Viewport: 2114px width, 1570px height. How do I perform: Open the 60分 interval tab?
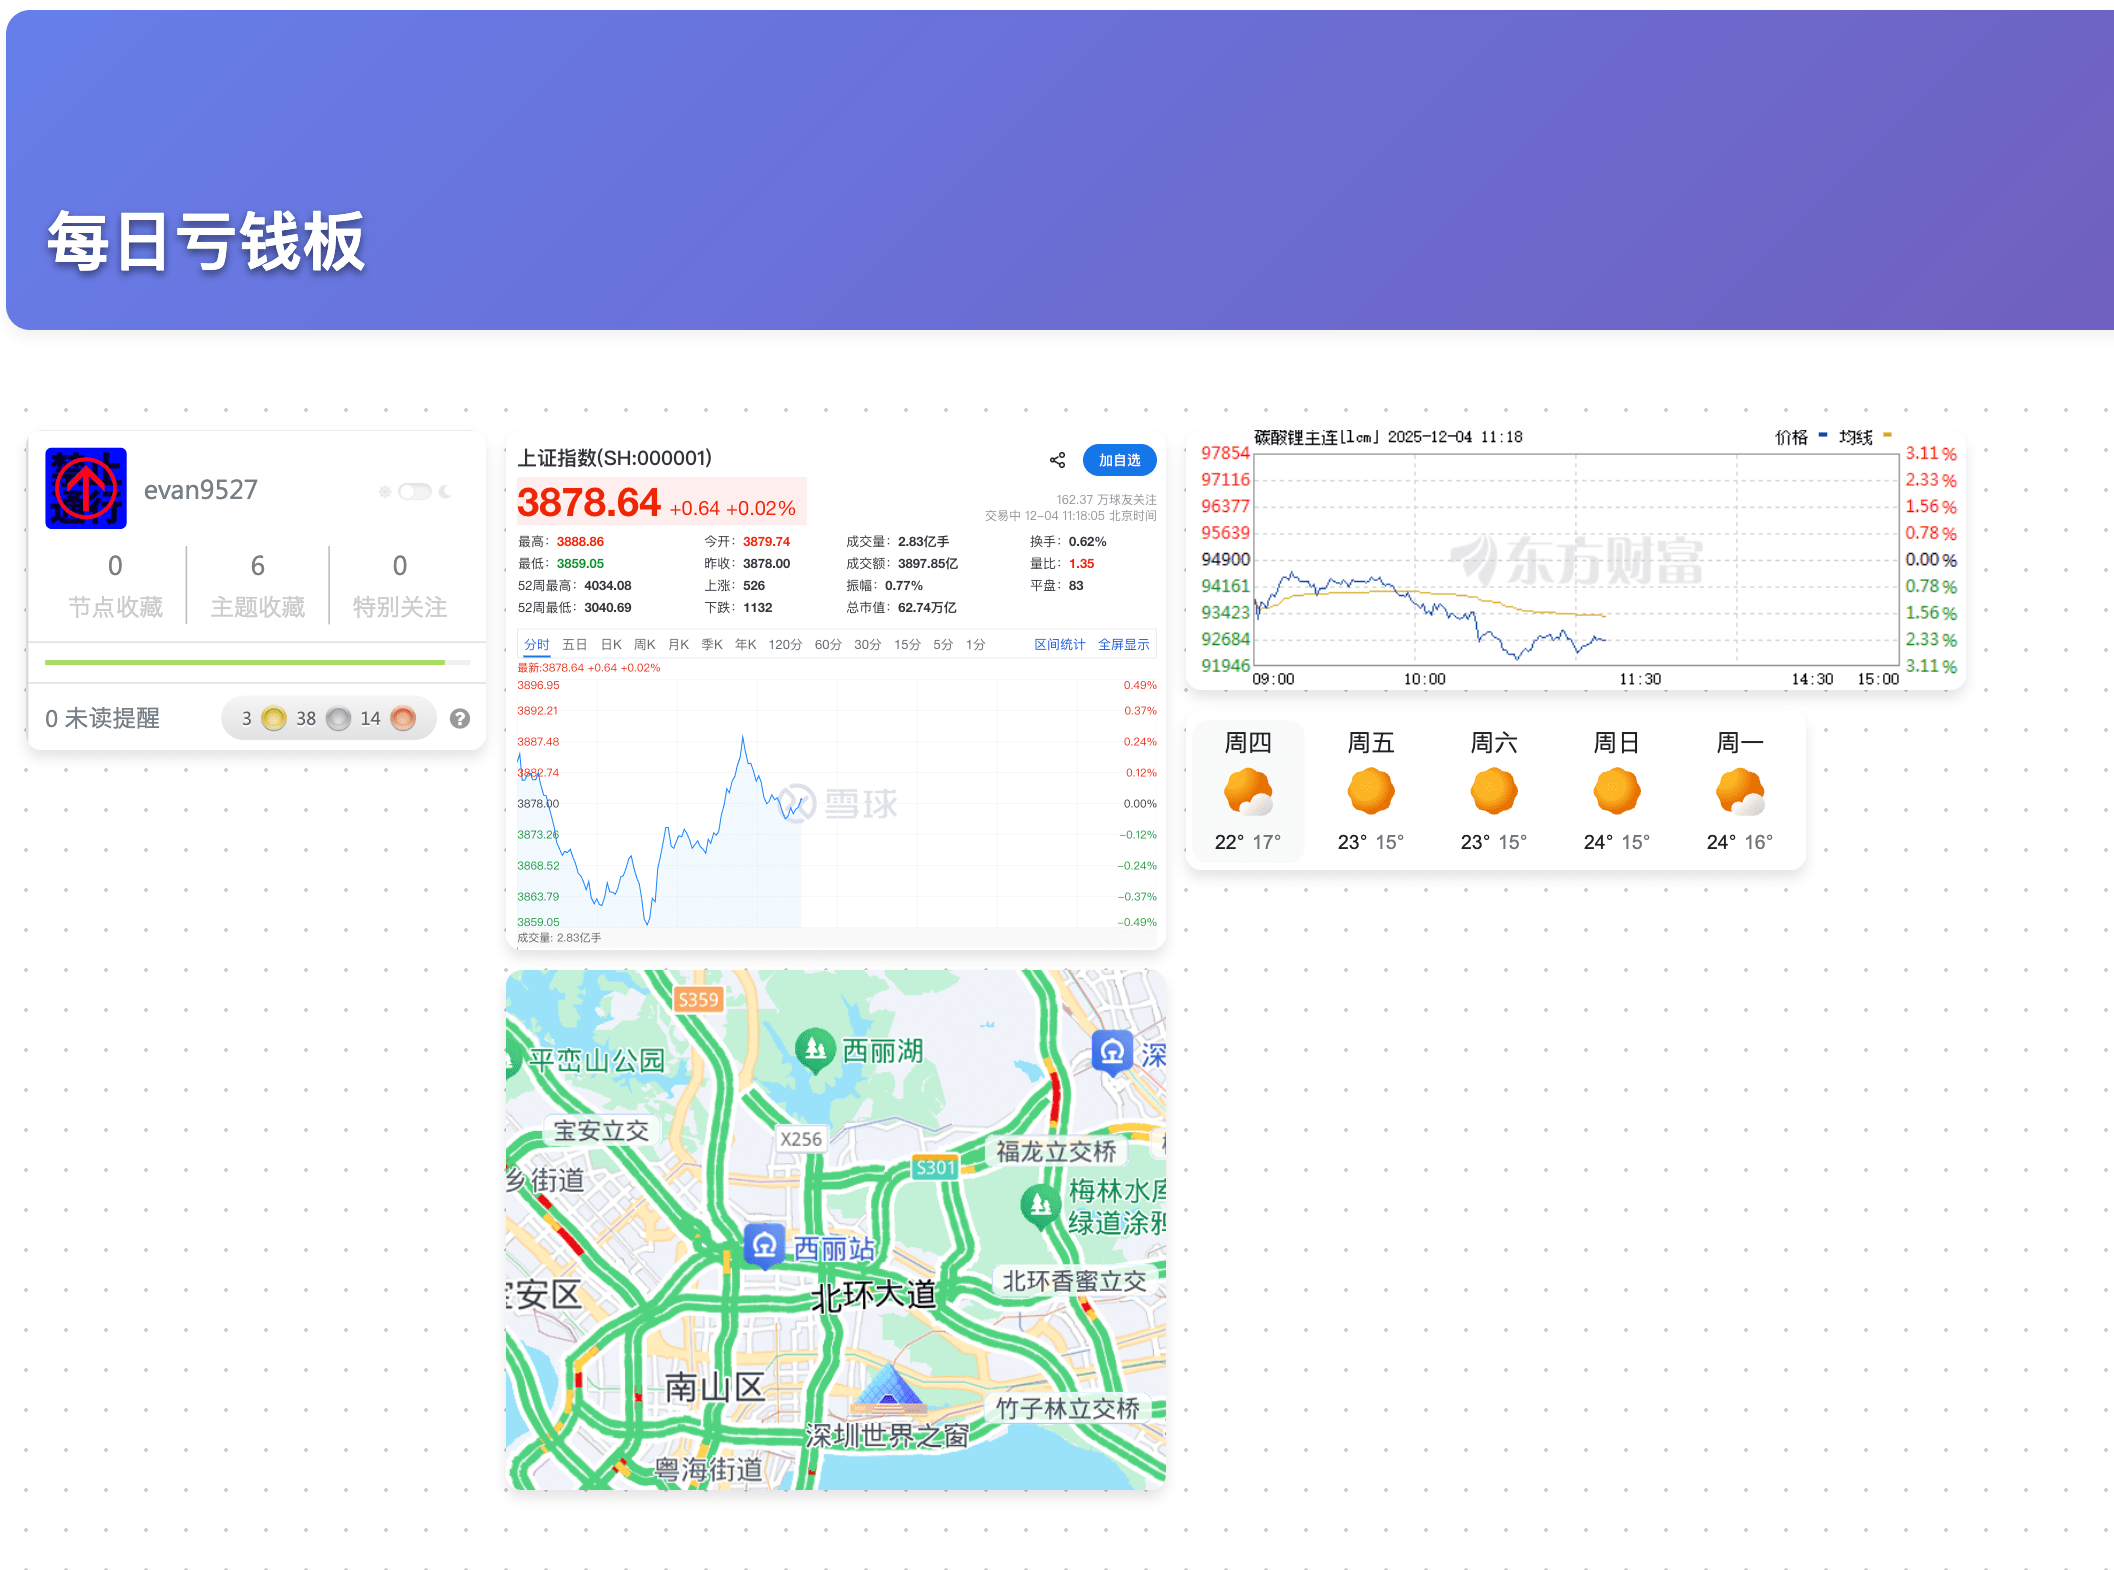click(828, 645)
